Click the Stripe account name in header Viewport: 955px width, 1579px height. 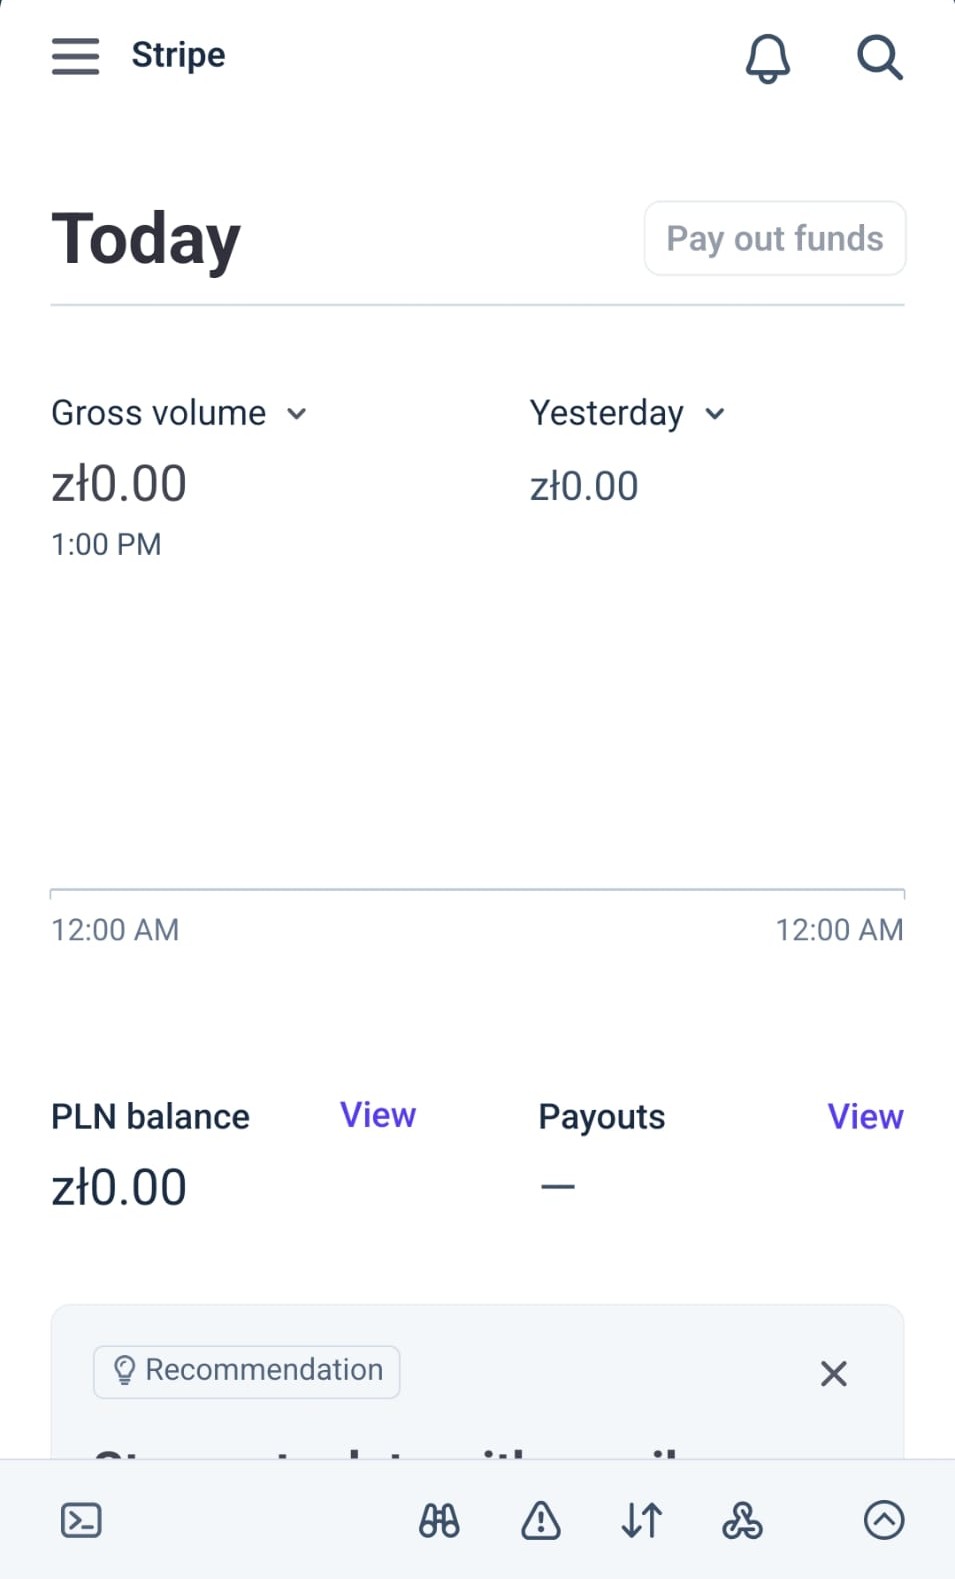click(178, 55)
